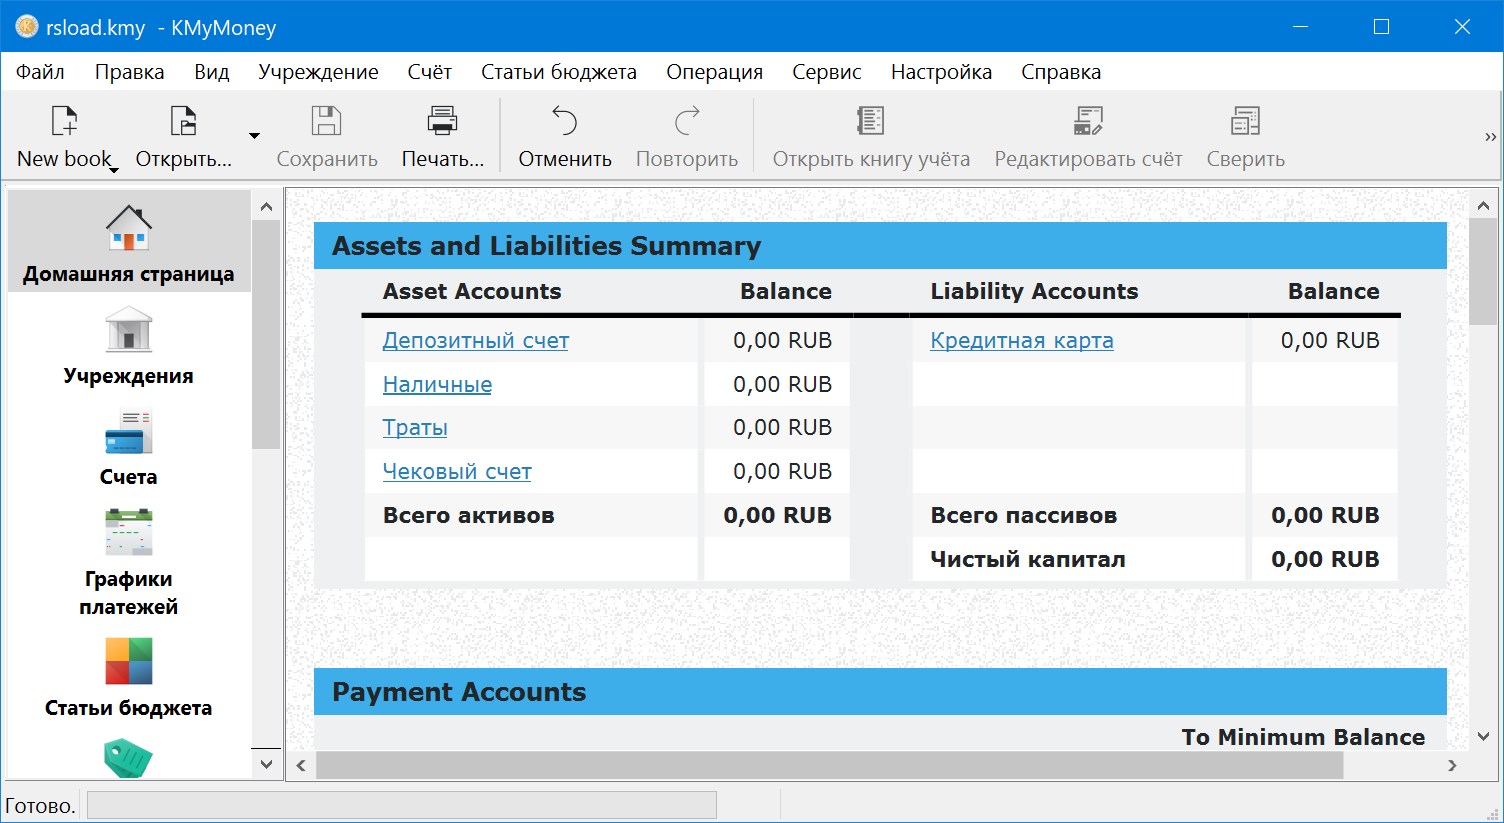The height and width of the screenshot is (823, 1504).
Task: Click the Редактировать счёт icon
Action: pos(1088,121)
